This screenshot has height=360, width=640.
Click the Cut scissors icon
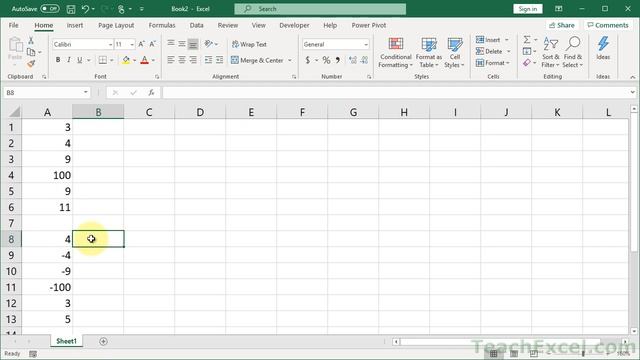[31, 41]
